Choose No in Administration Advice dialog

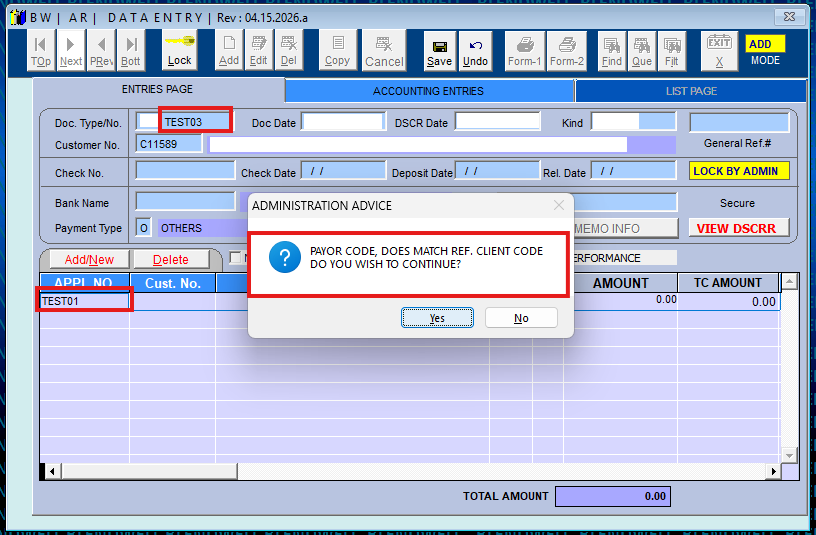pyautogui.click(x=521, y=318)
